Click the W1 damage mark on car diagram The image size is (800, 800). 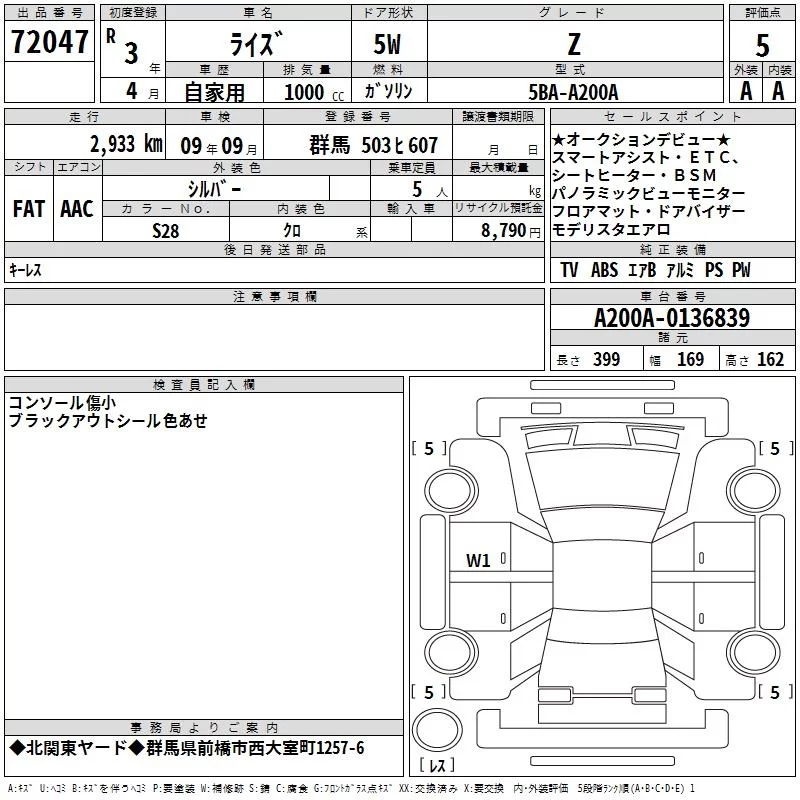(478, 561)
